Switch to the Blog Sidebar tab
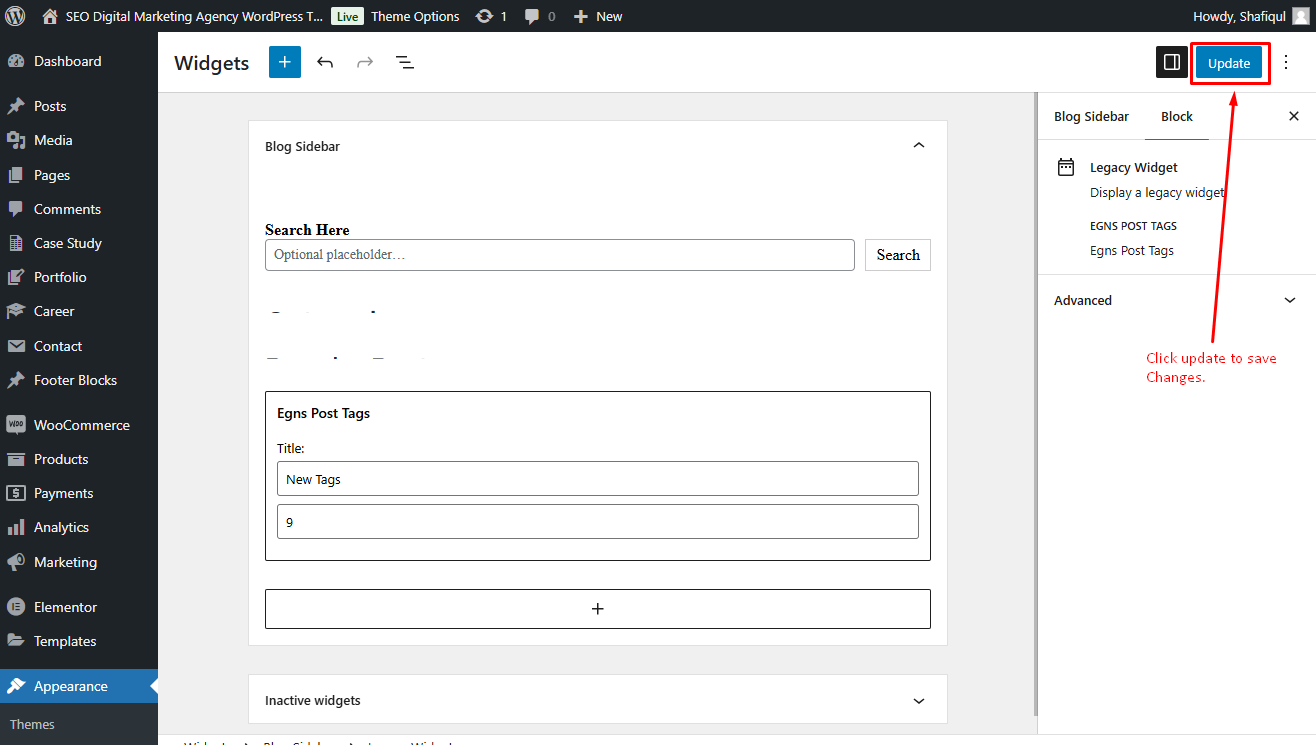Viewport: 1316px width, 745px height. [x=1091, y=116]
